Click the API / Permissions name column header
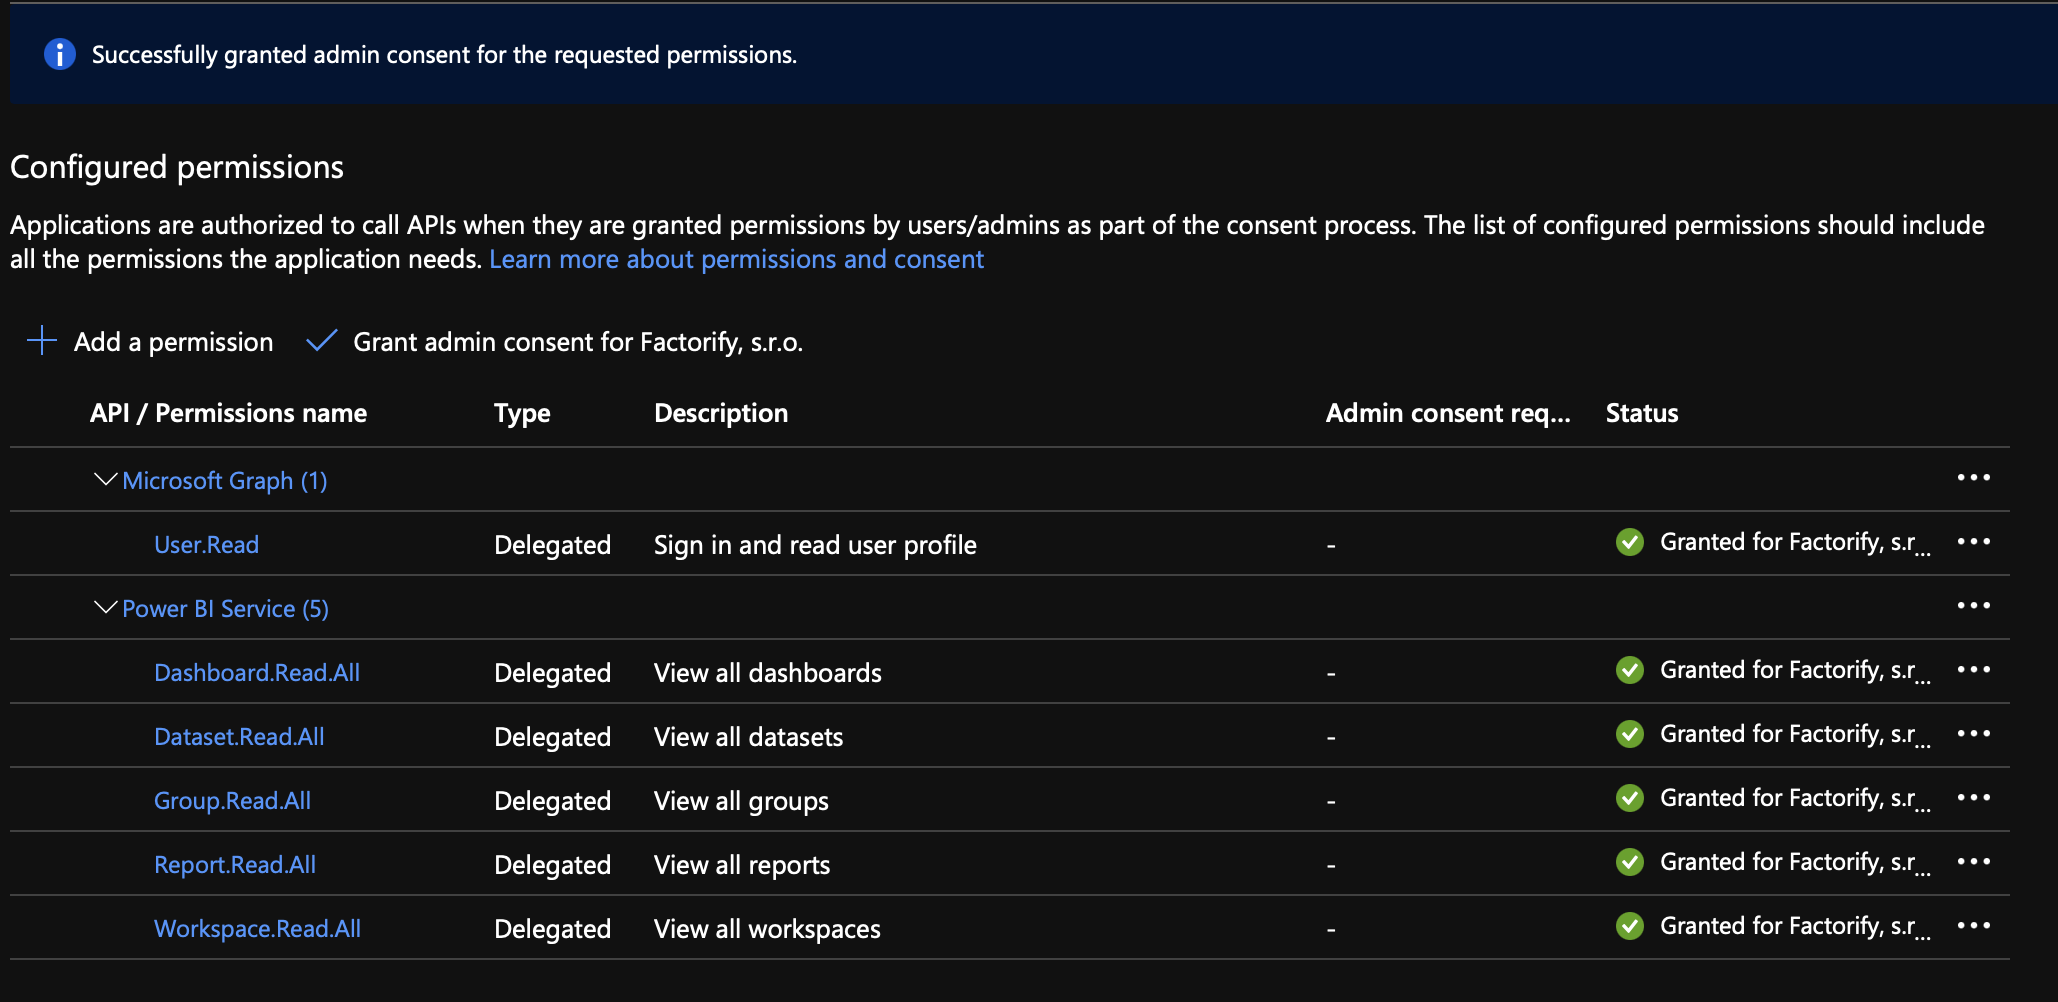The image size is (2058, 1002). 228,413
